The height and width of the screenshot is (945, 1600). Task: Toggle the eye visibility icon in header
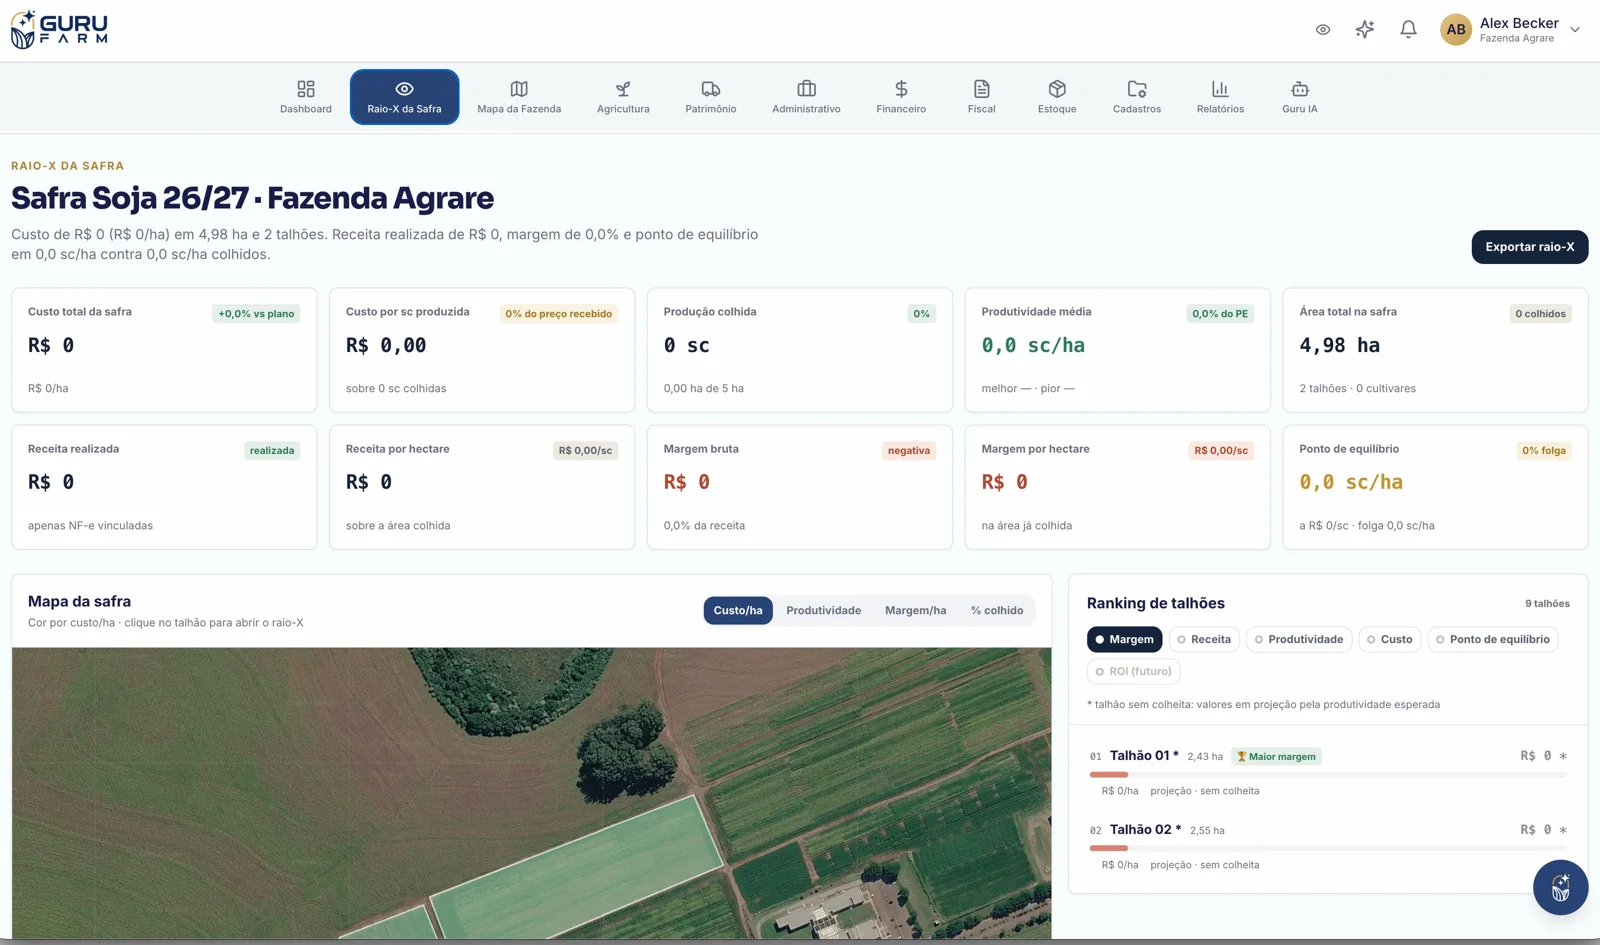(1323, 29)
